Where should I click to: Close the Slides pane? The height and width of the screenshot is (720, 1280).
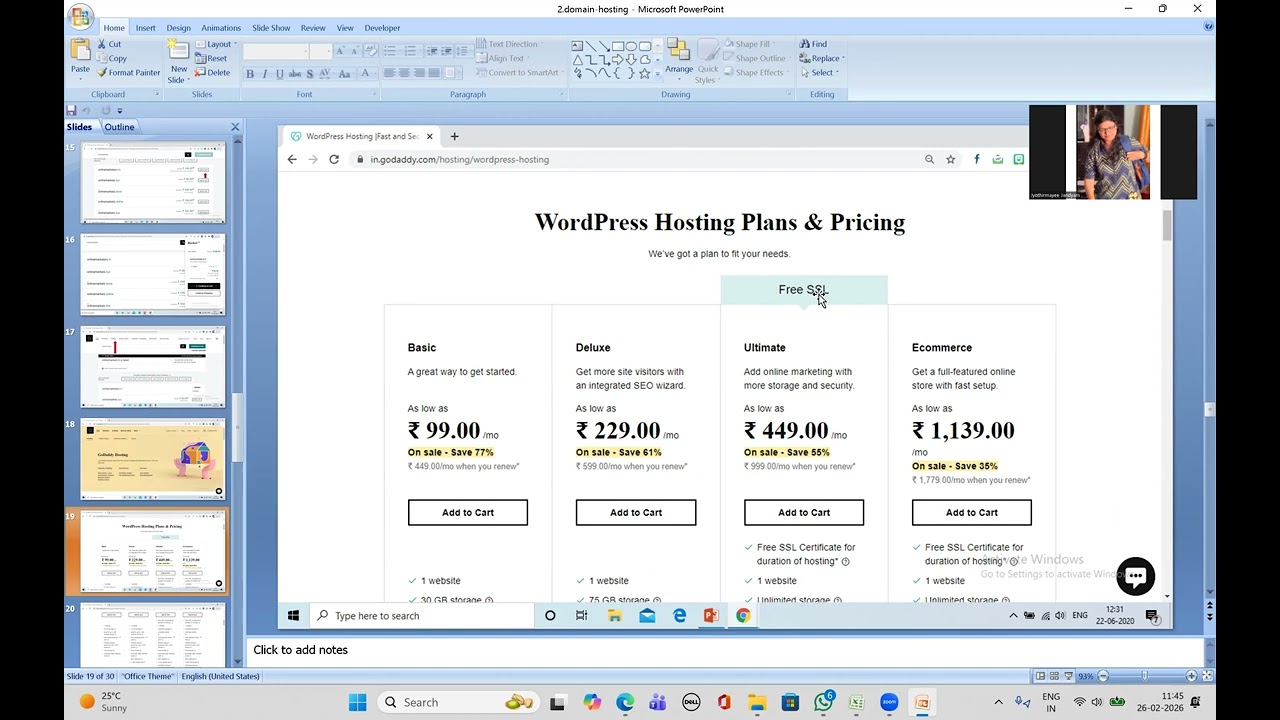(235, 127)
